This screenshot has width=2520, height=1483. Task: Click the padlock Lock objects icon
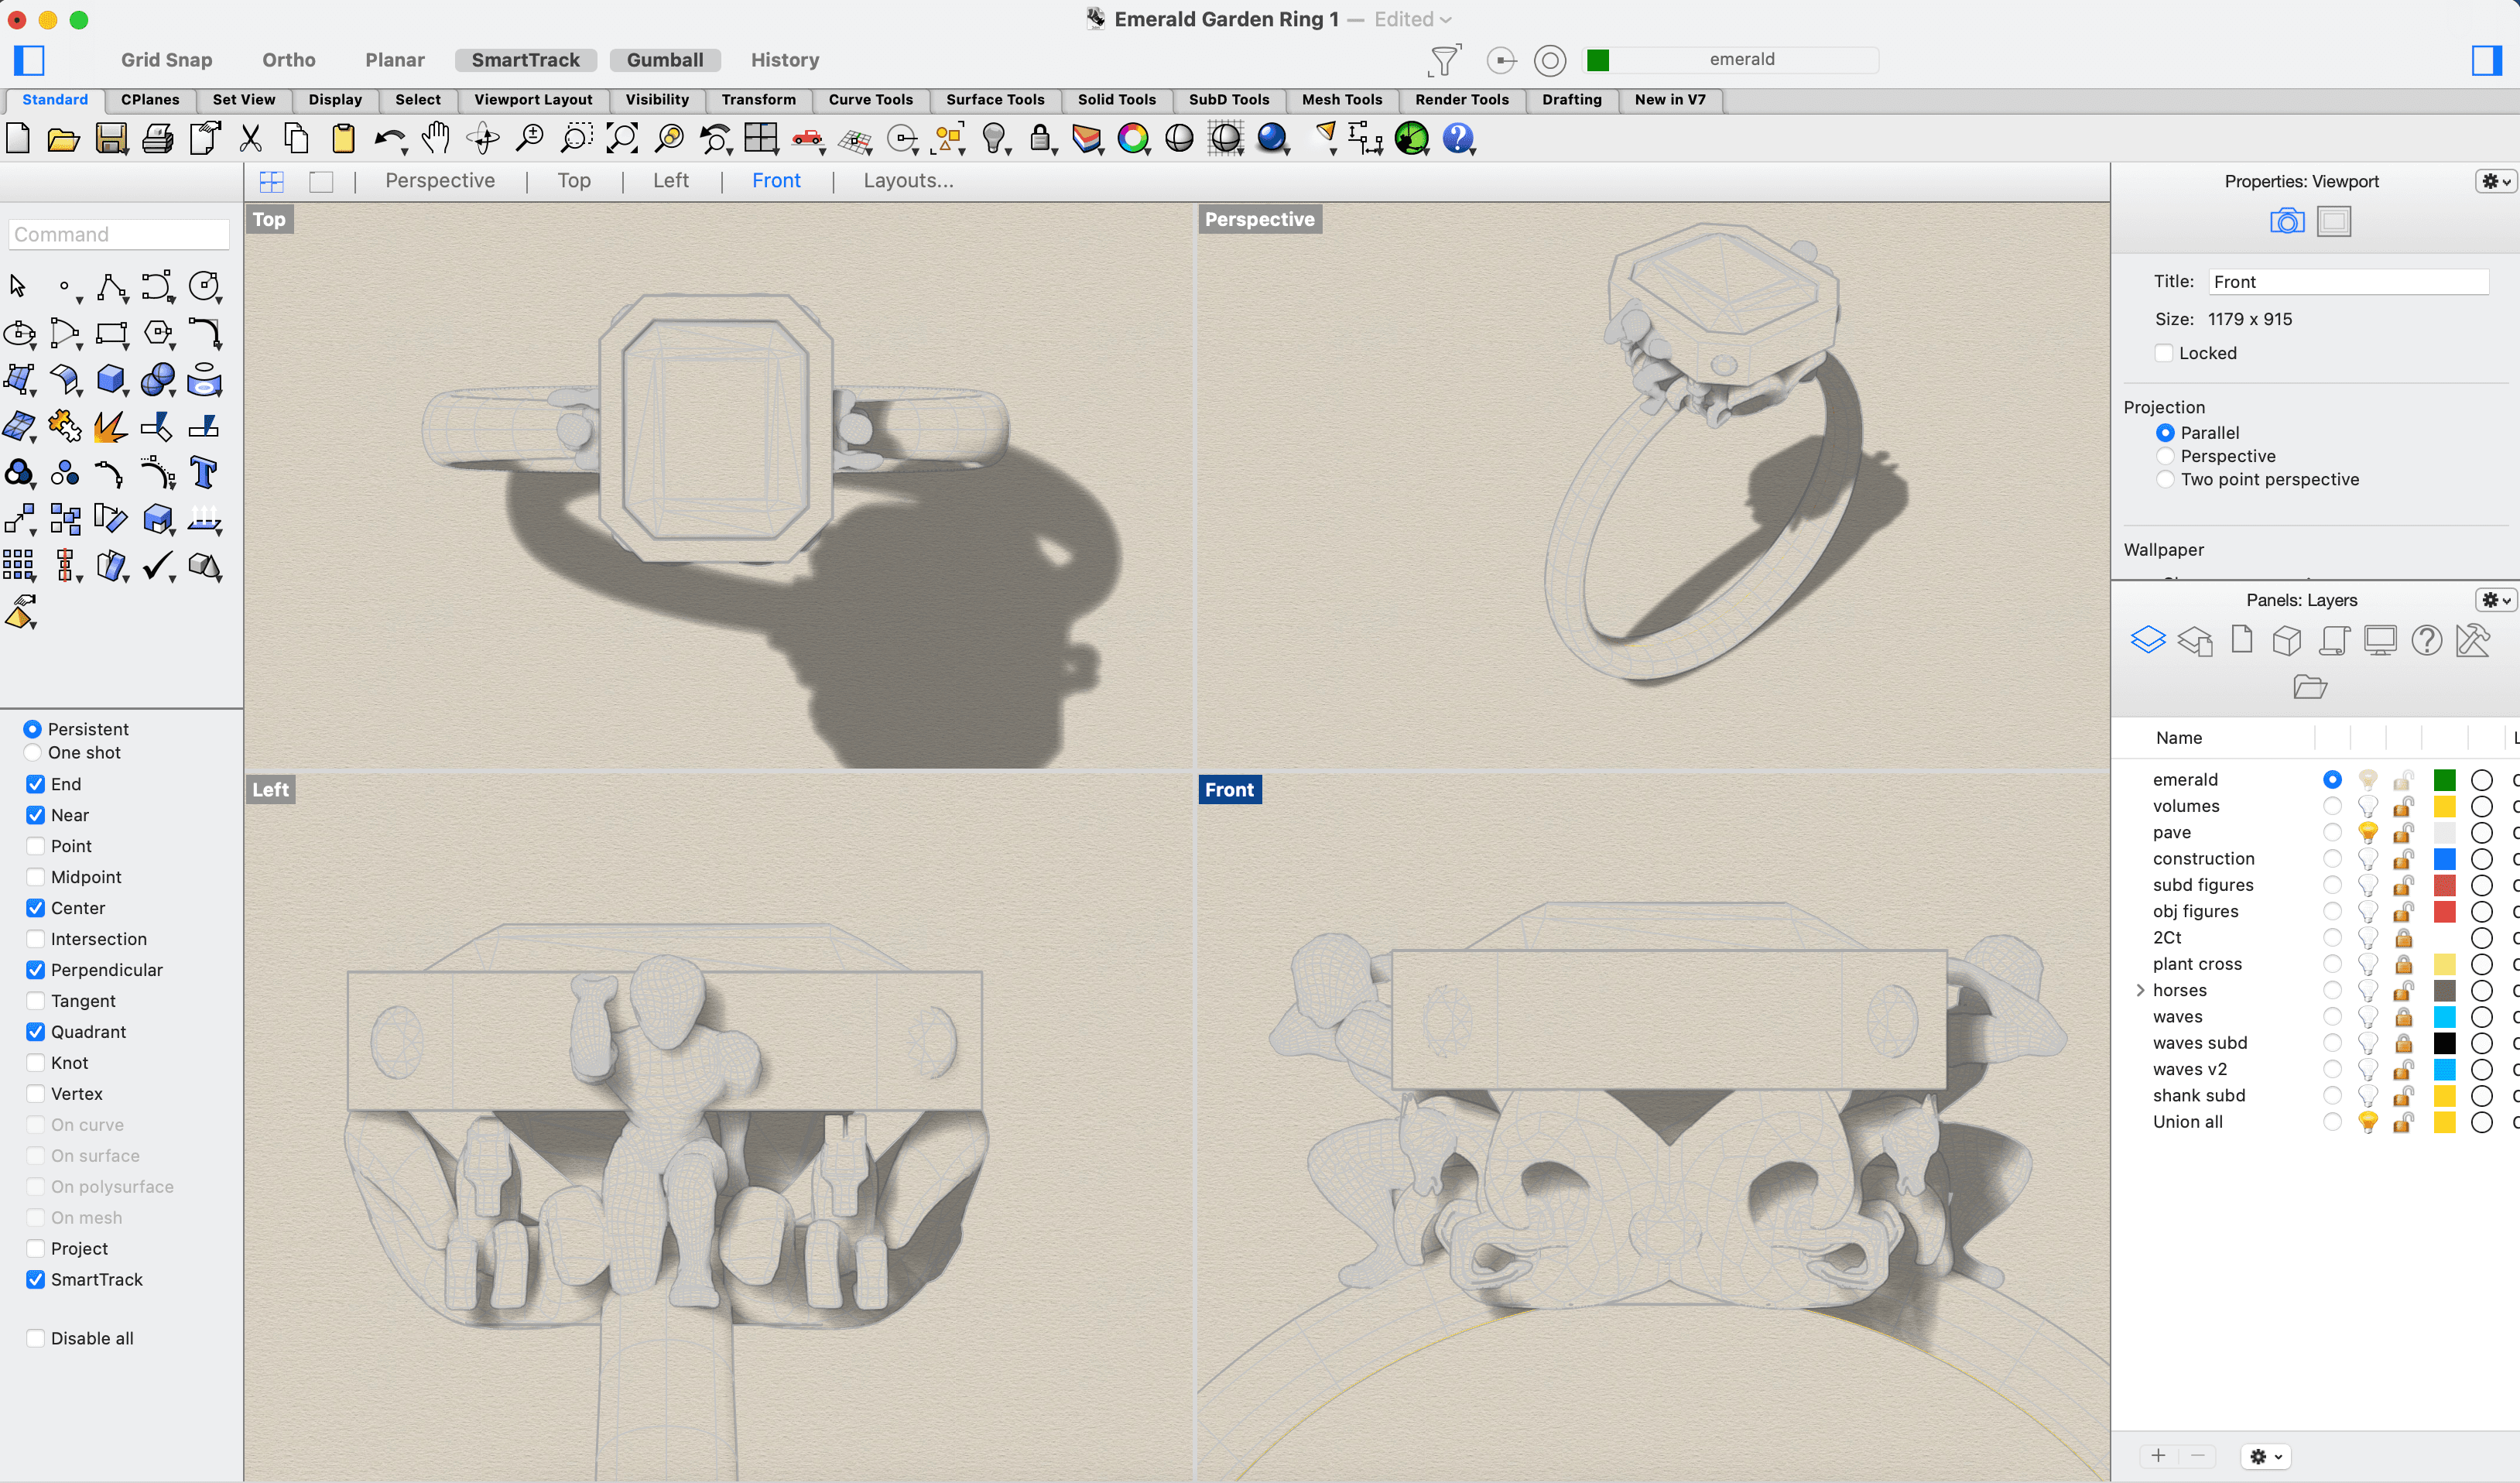[1040, 138]
